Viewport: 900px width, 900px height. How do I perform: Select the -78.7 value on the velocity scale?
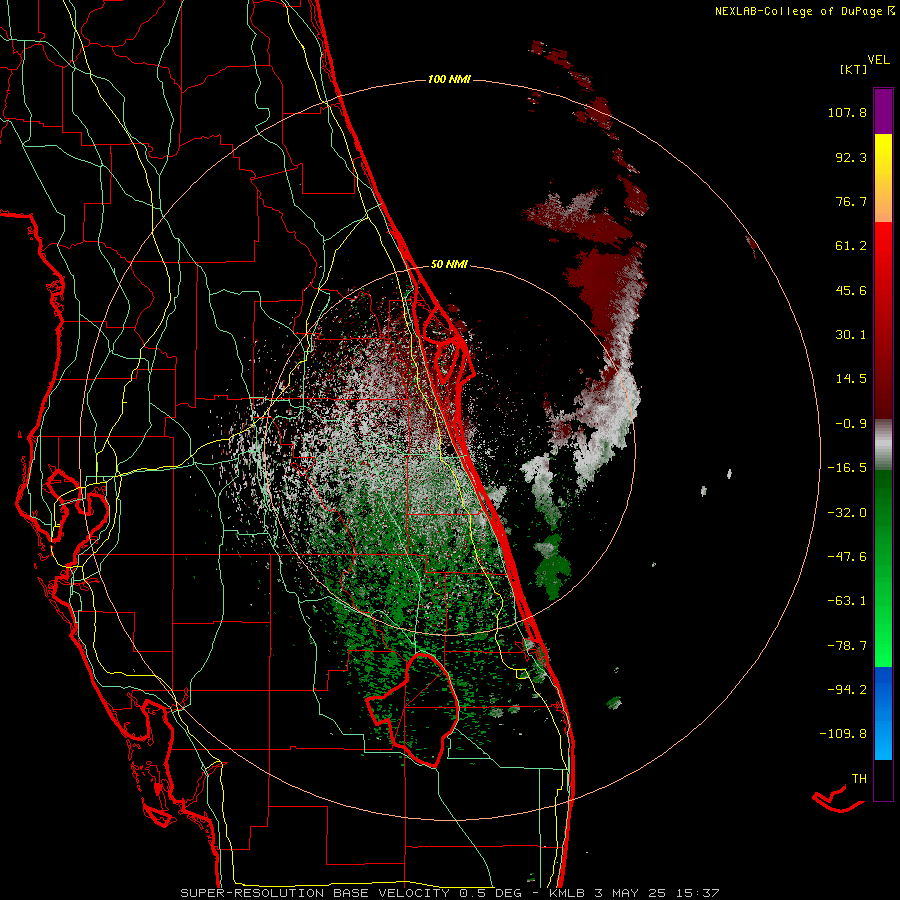click(x=847, y=646)
